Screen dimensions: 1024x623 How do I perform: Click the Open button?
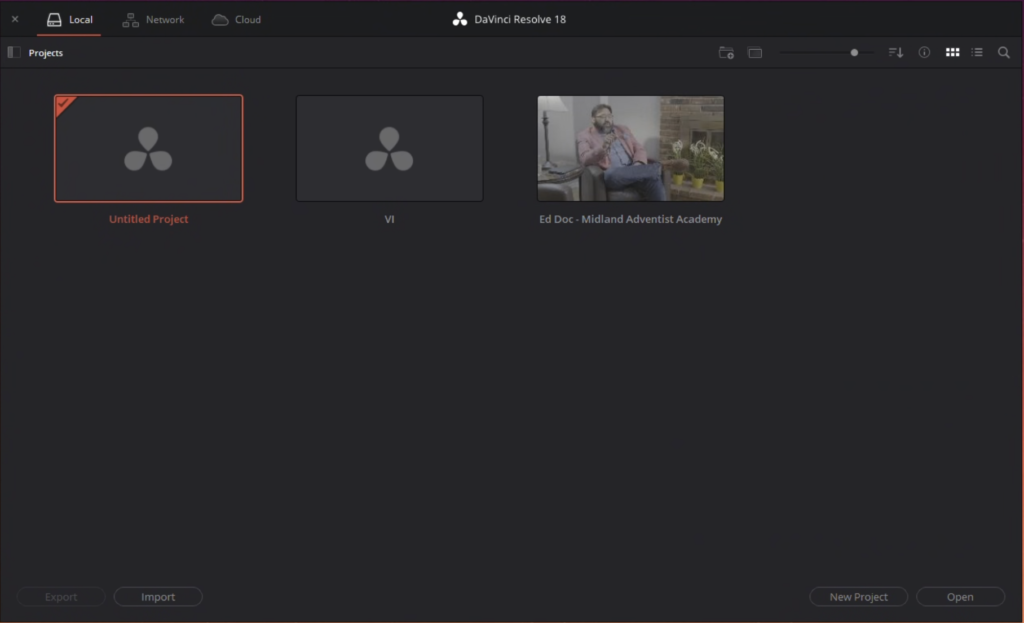(x=960, y=597)
